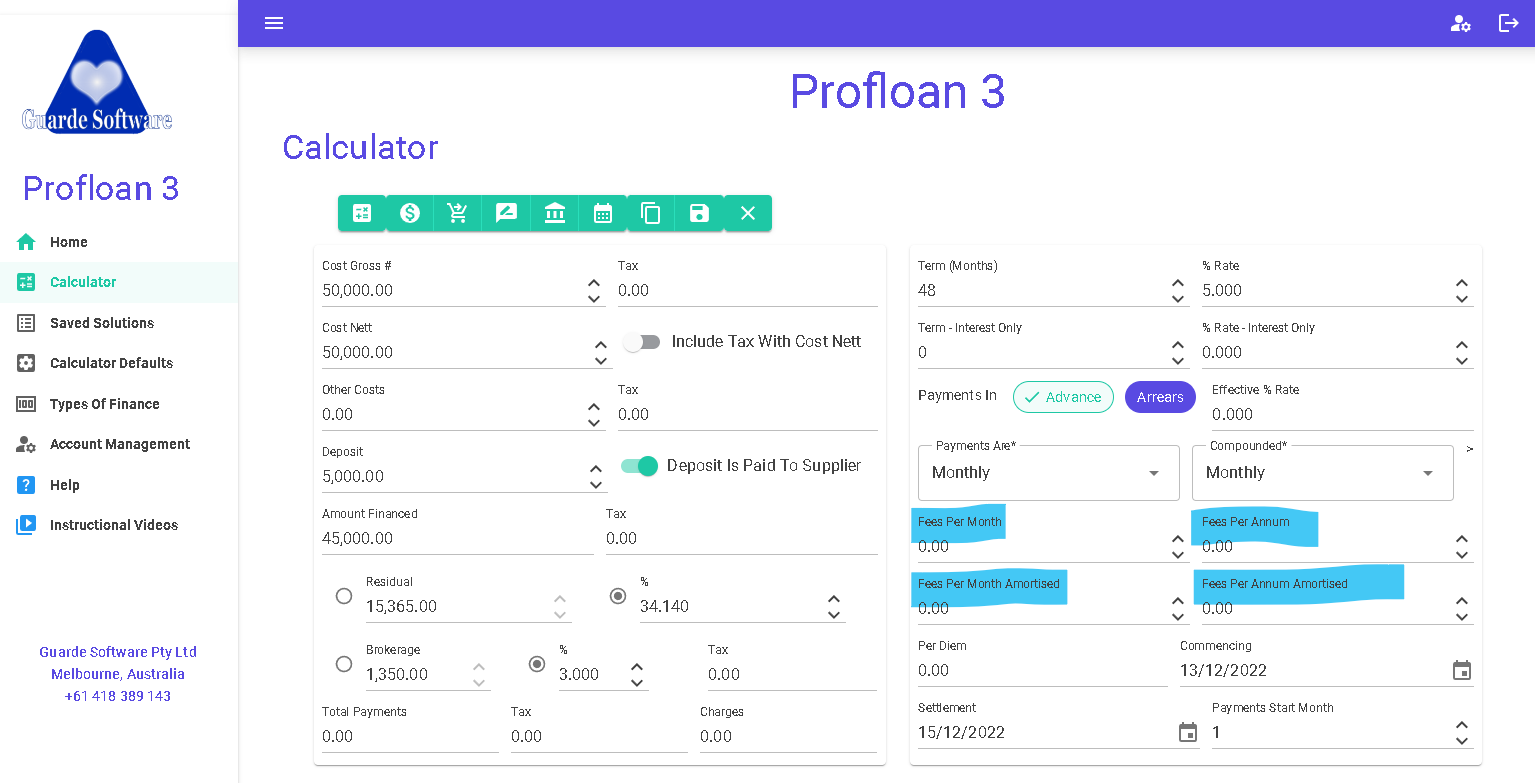
Task: Click the bank building toolbar icon
Action: [554, 213]
